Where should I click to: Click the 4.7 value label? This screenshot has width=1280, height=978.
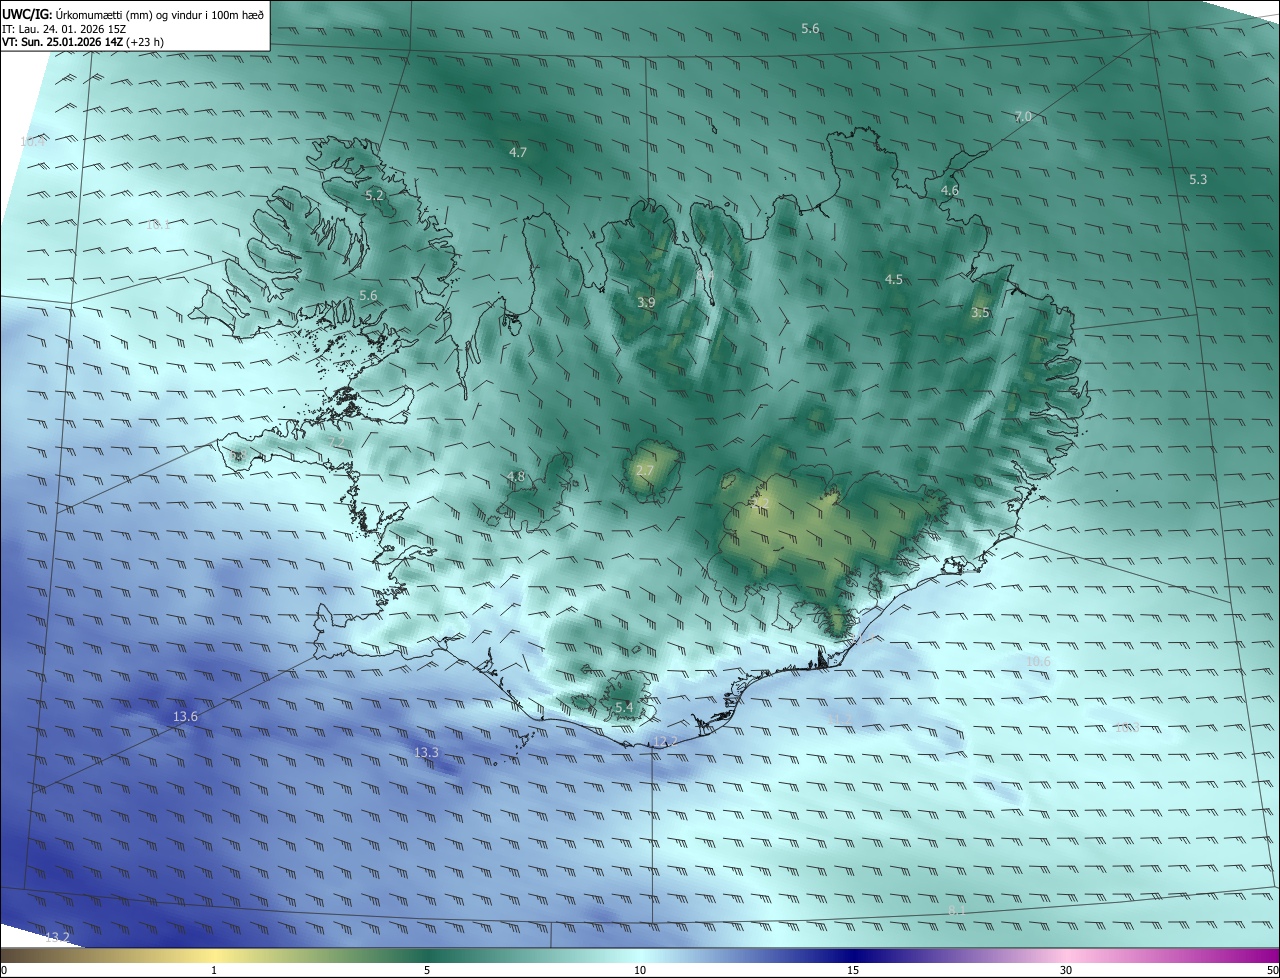518,153
